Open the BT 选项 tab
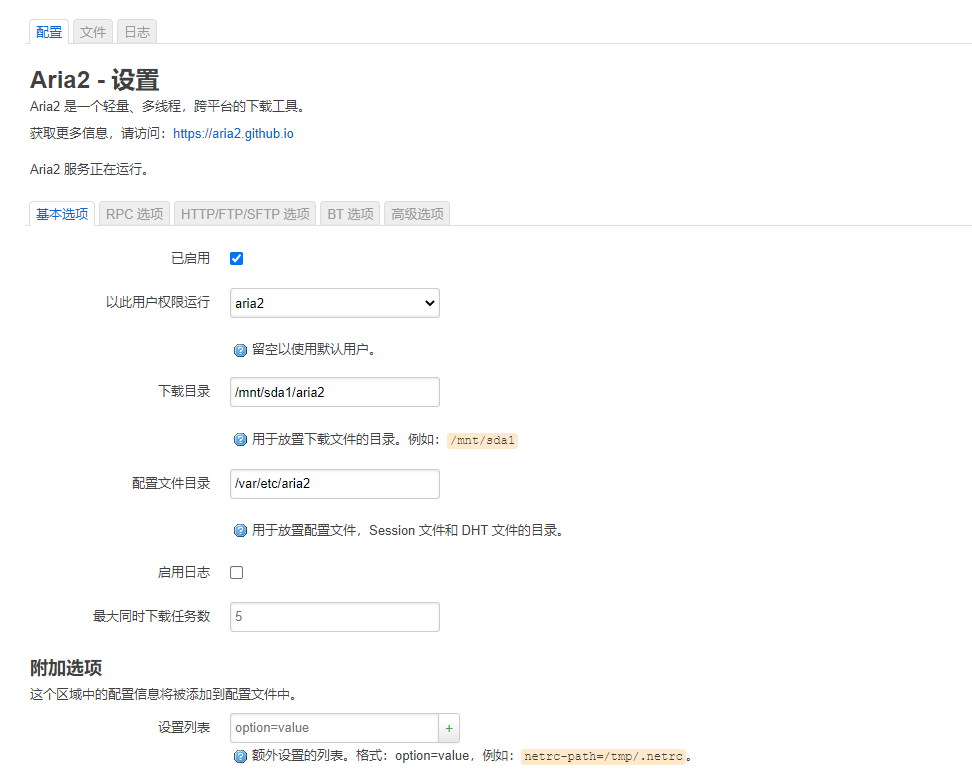 click(350, 214)
